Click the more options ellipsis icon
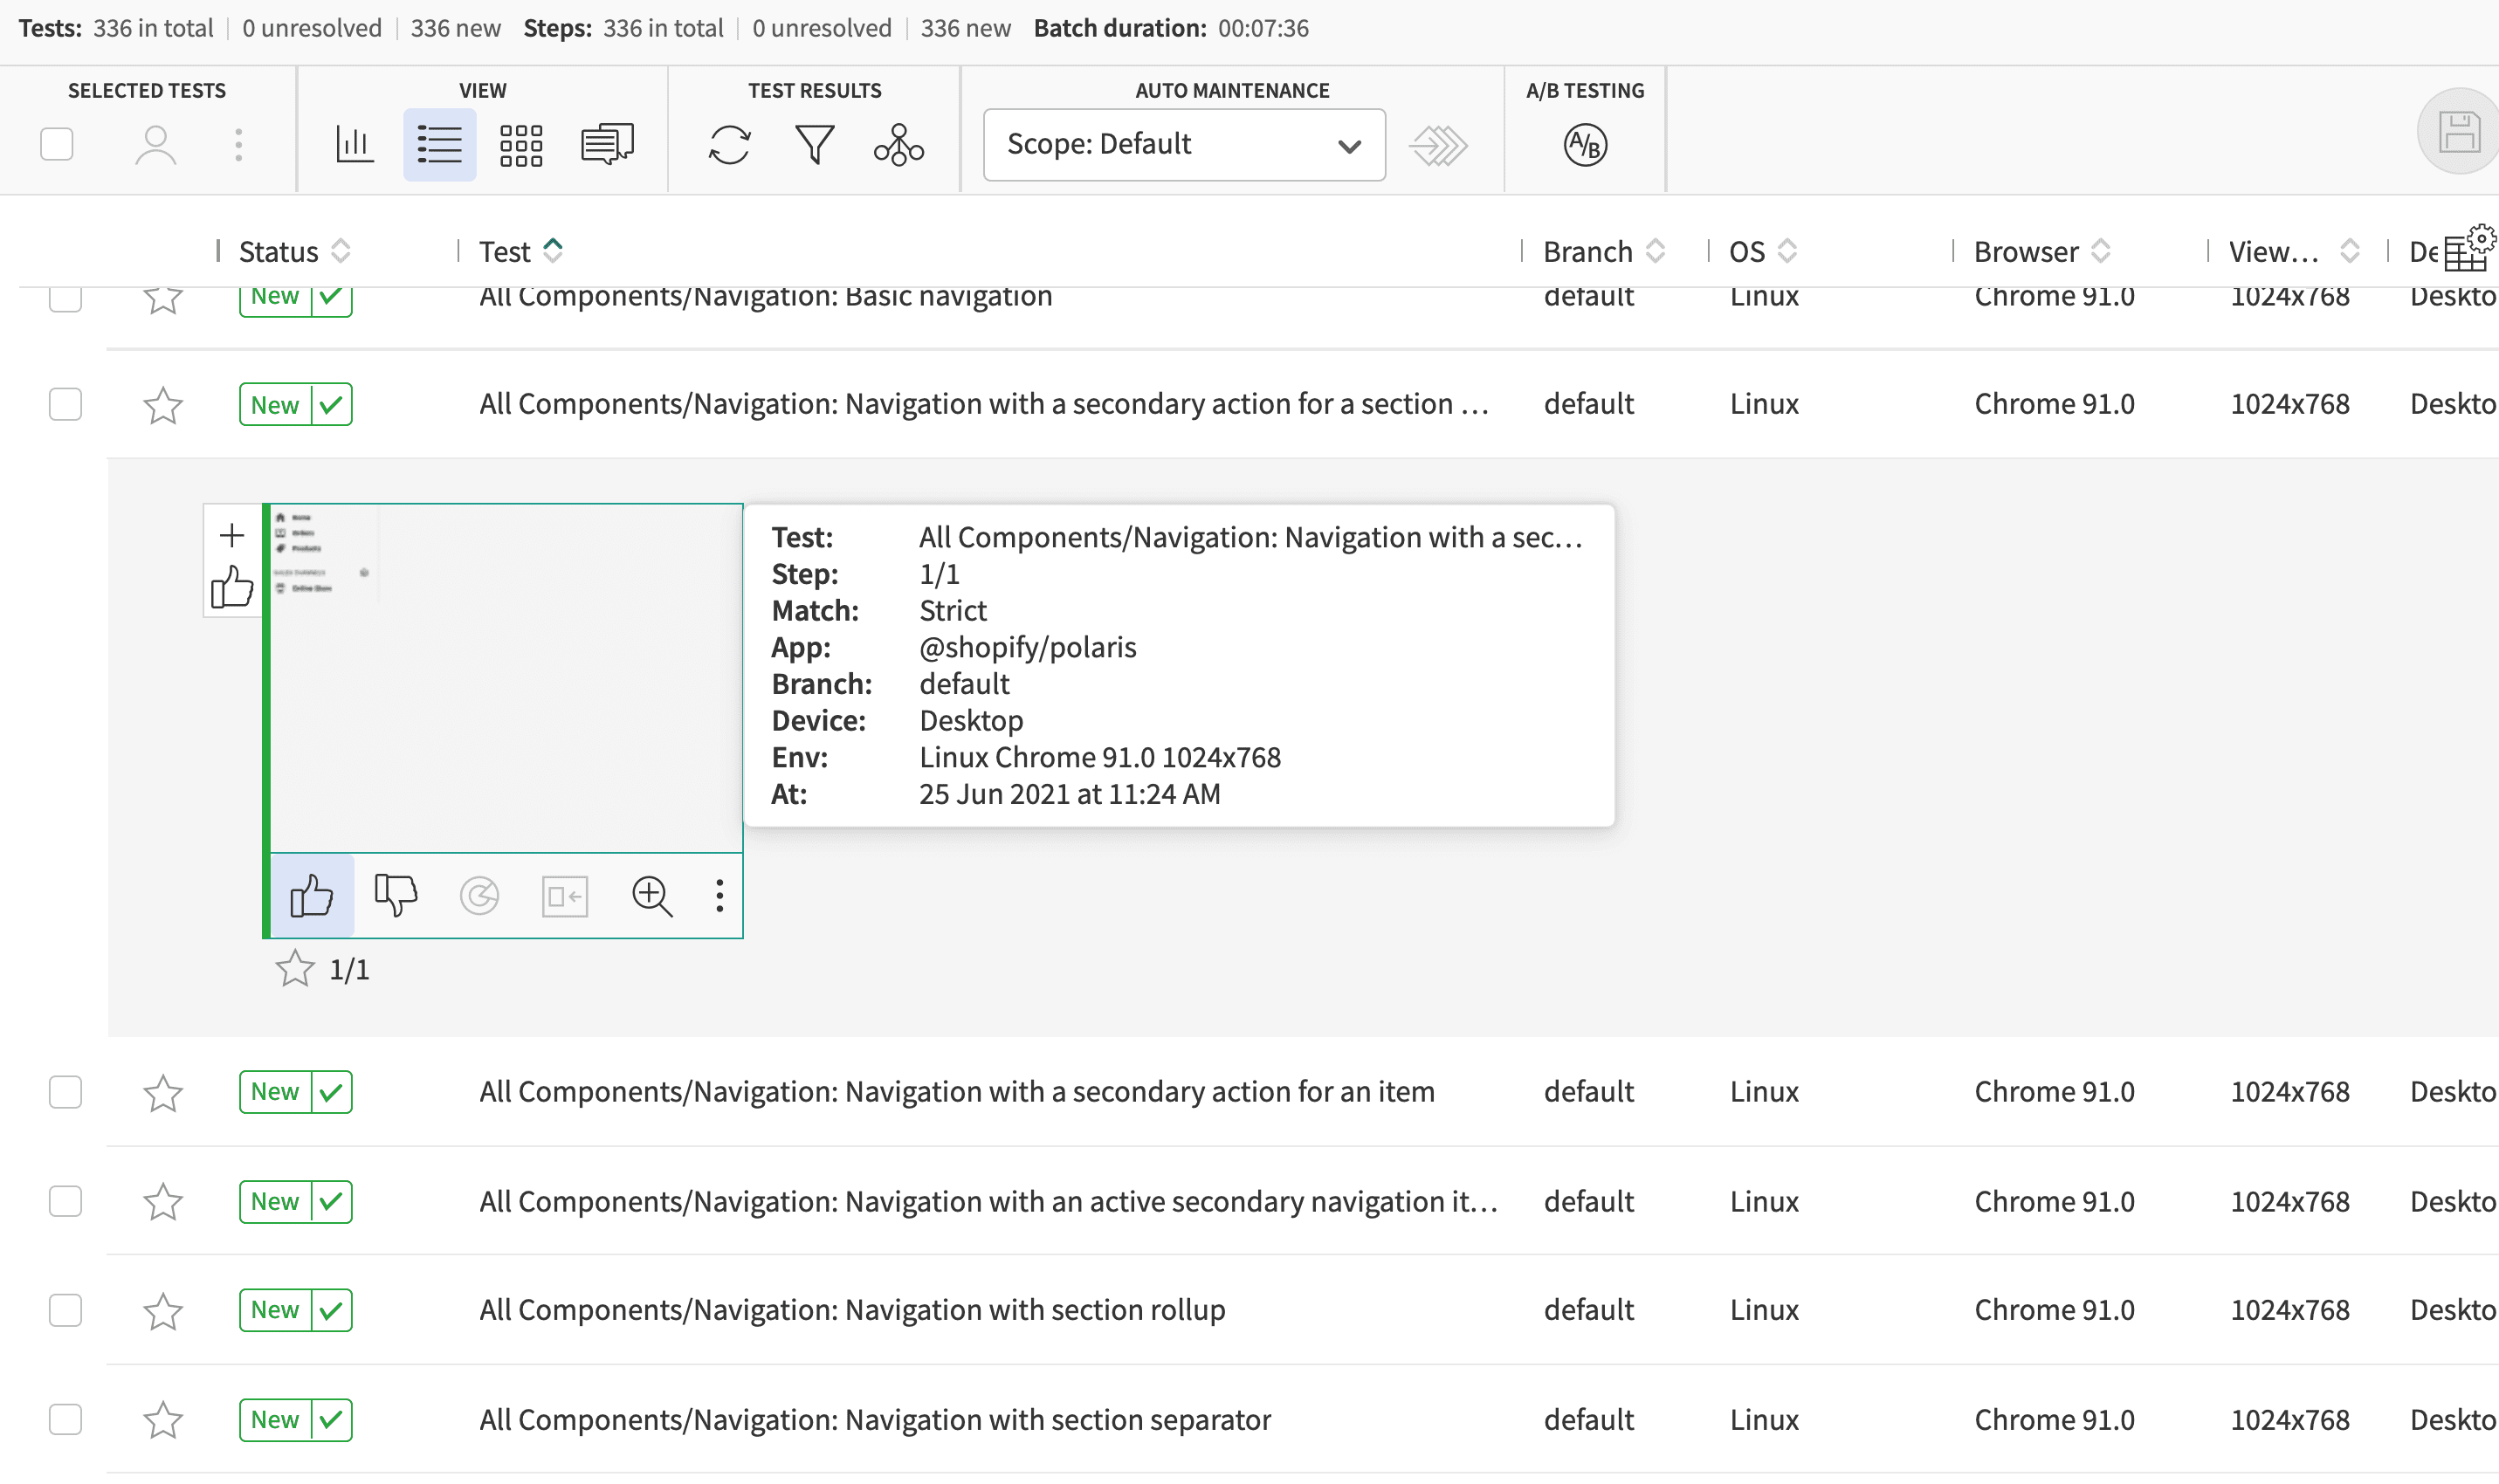Screen dimensions: 2499x1484 pos(719,896)
